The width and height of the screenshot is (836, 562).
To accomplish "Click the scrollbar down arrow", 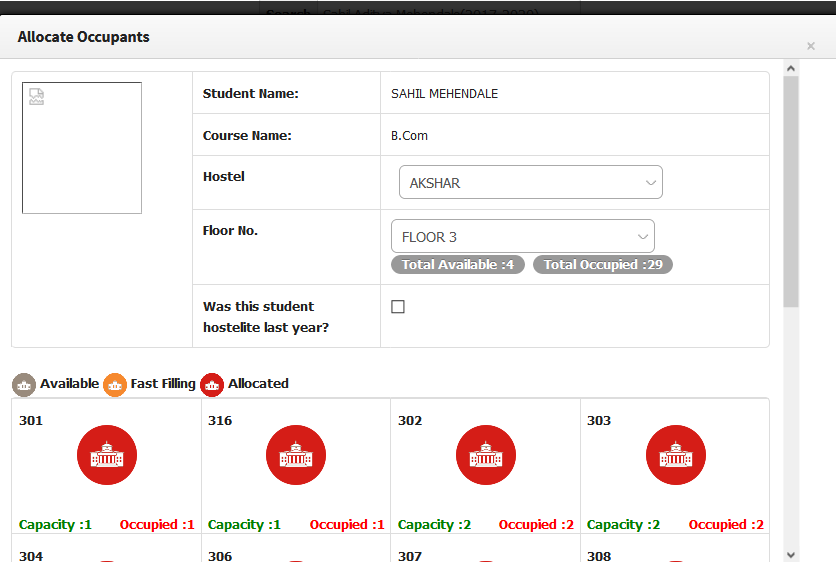I will tap(791, 555).
